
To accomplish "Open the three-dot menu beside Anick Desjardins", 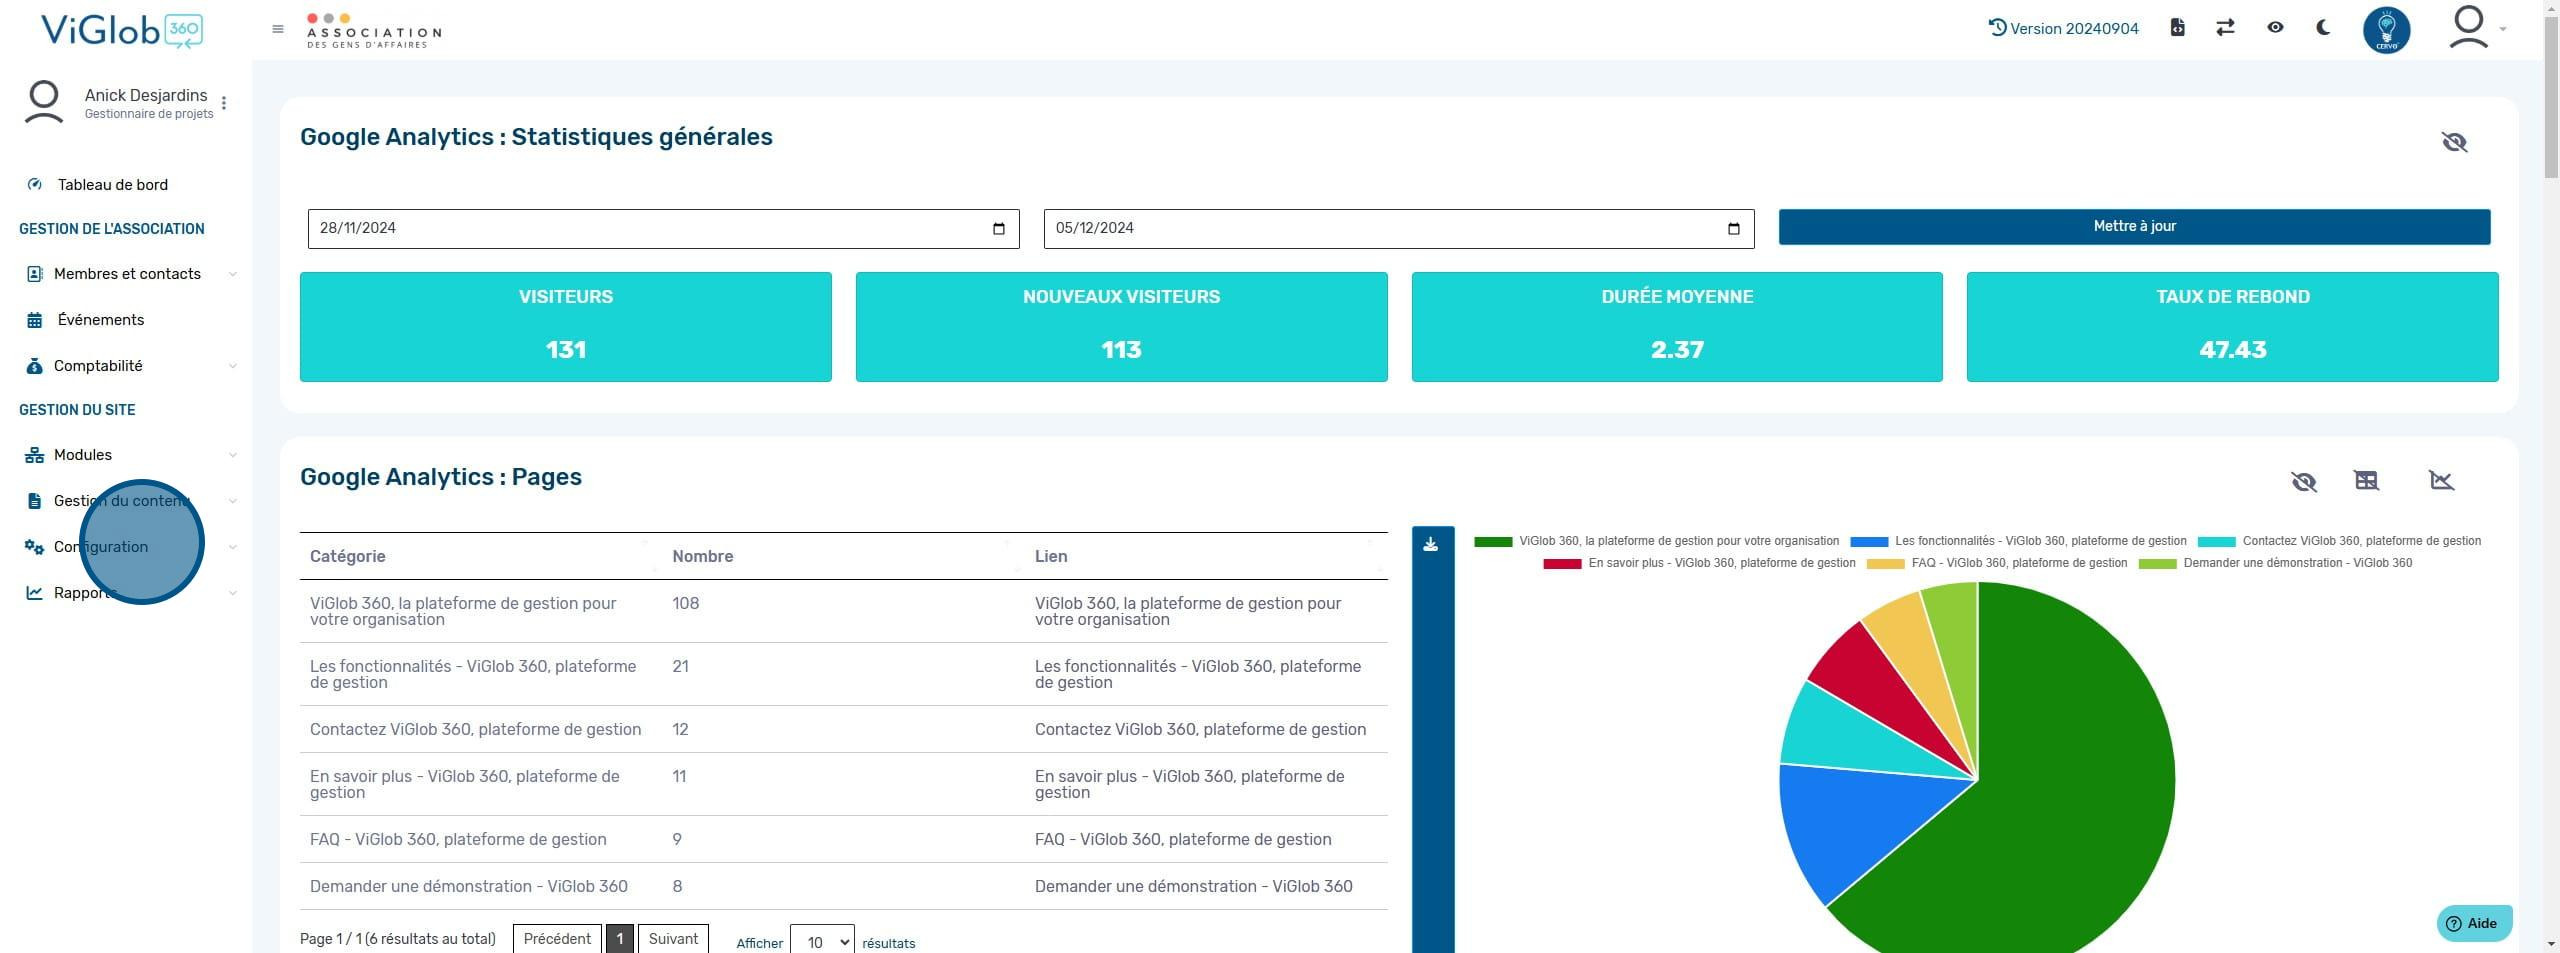I will click(x=224, y=103).
